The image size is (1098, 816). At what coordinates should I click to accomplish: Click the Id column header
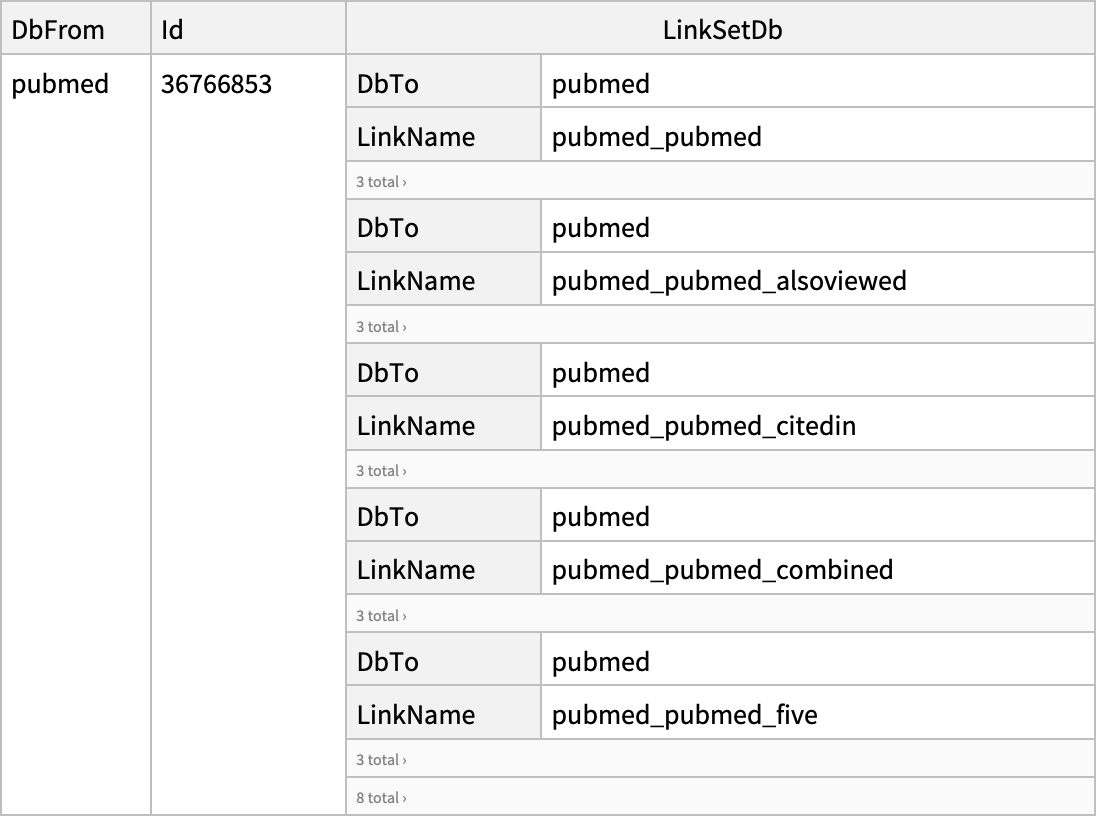(x=173, y=30)
